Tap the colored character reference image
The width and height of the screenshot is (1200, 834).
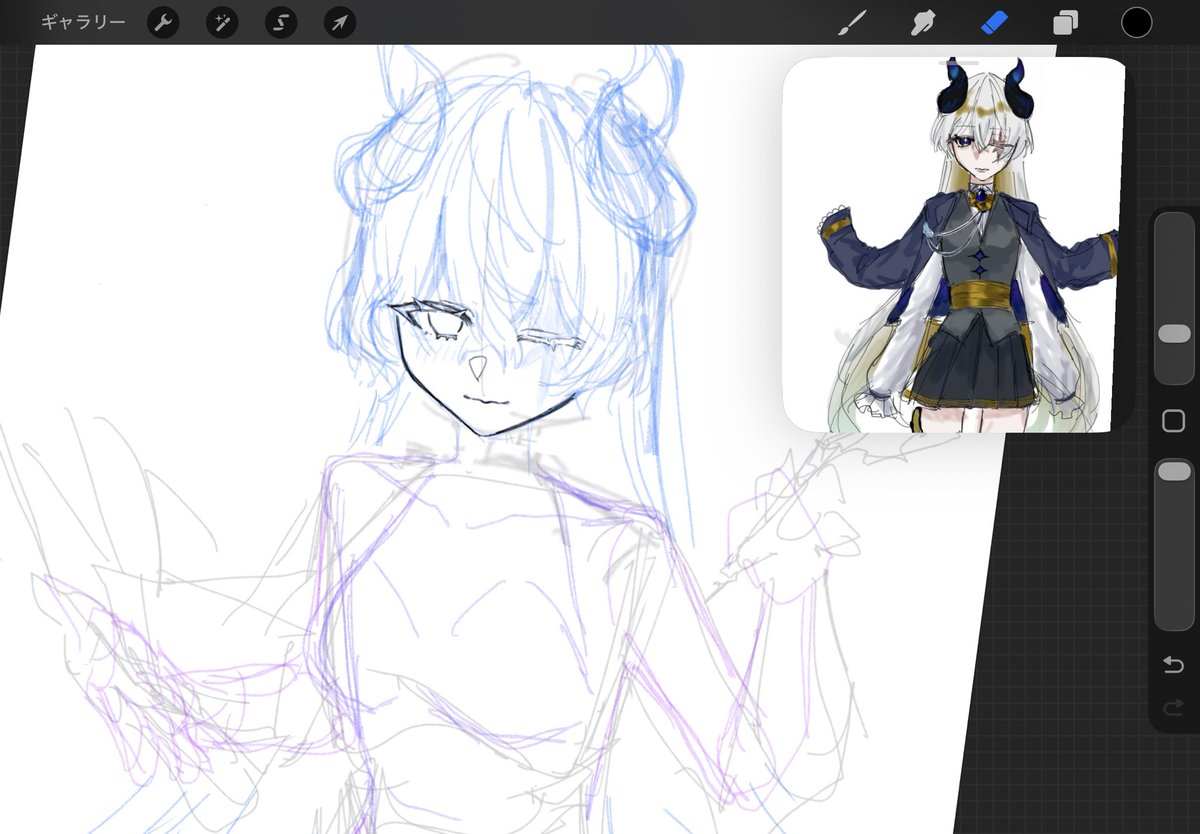pyautogui.click(x=953, y=245)
